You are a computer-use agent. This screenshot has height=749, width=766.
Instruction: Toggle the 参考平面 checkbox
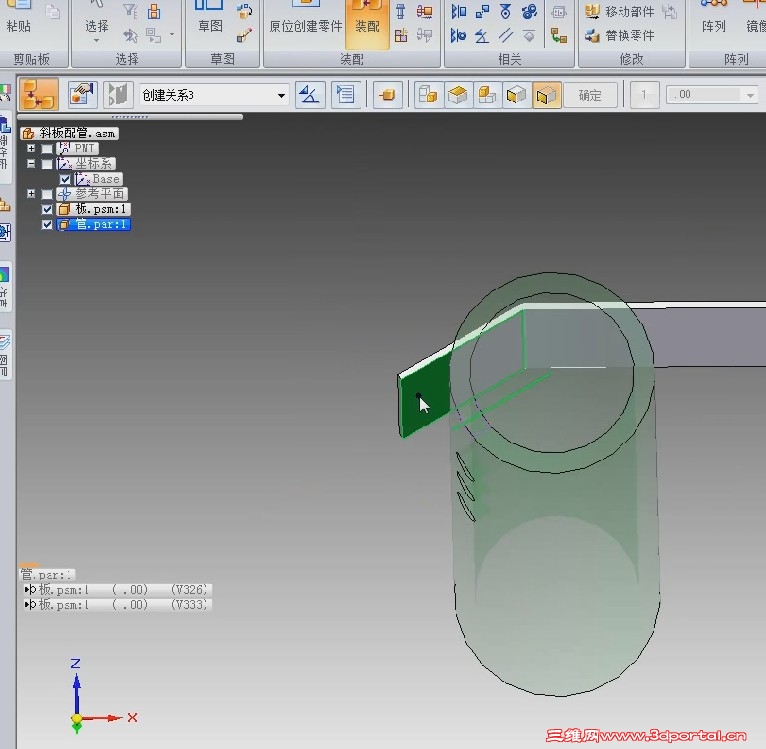click(47, 194)
